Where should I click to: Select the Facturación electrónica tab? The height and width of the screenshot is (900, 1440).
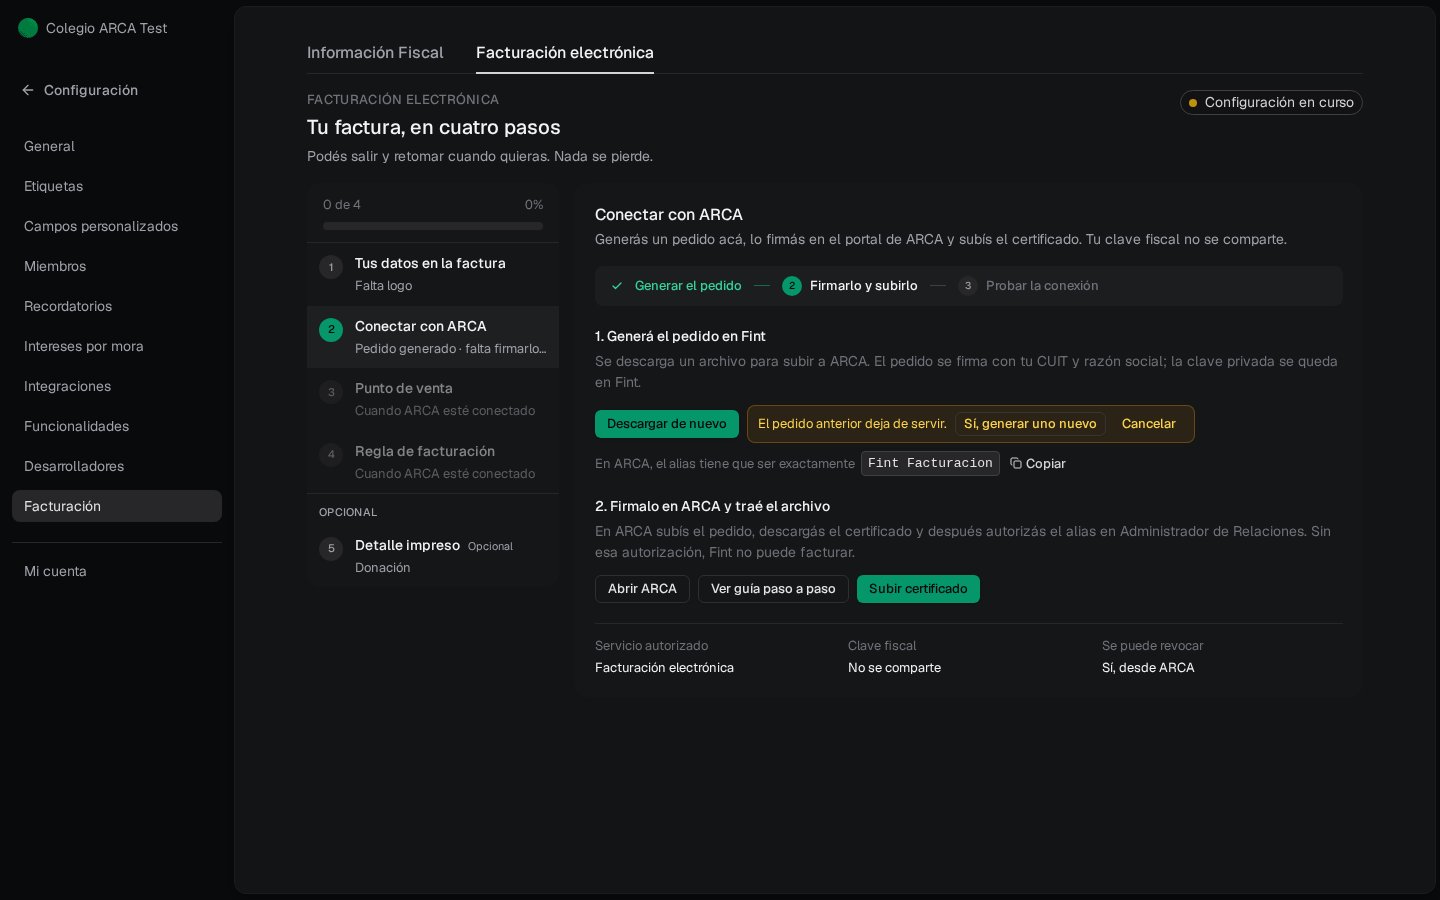pos(565,52)
